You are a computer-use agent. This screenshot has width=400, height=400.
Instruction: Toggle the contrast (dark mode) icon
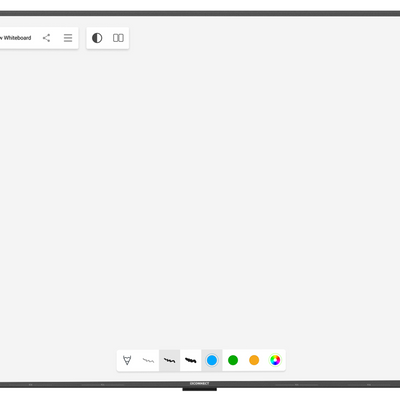point(97,38)
